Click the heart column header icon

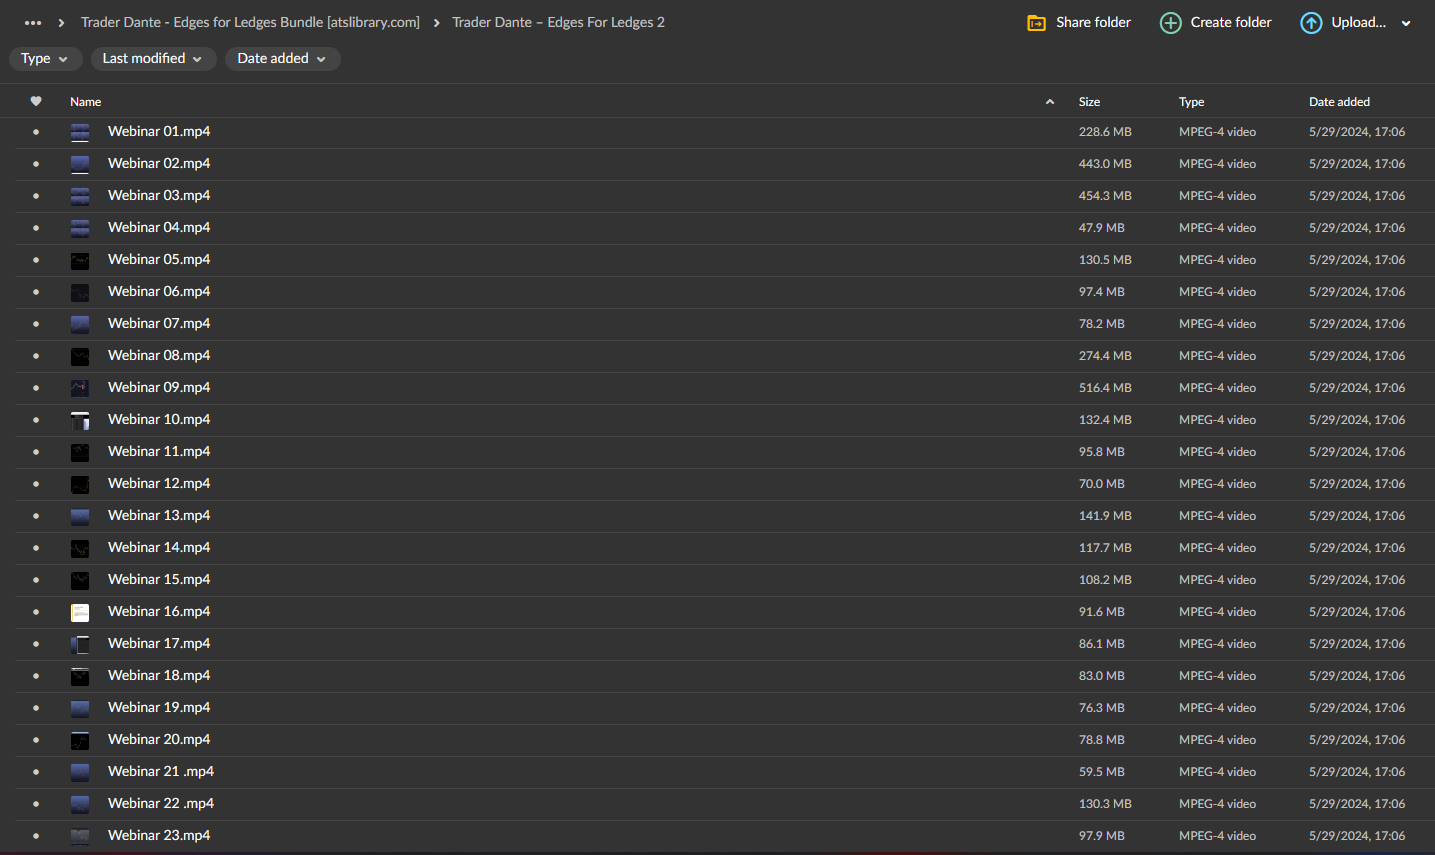pyautogui.click(x=36, y=101)
